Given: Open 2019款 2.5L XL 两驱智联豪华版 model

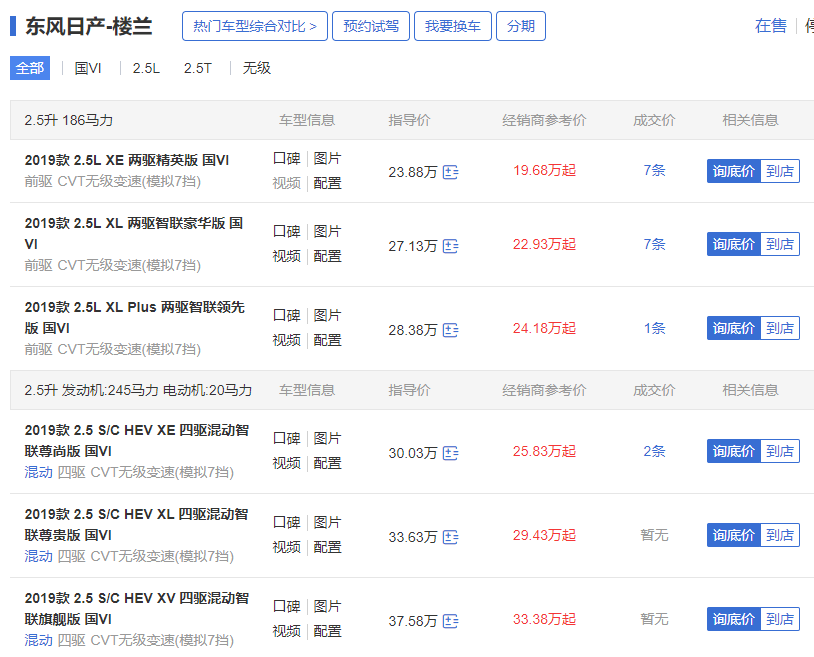Looking at the screenshot, I should [x=134, y=234].
